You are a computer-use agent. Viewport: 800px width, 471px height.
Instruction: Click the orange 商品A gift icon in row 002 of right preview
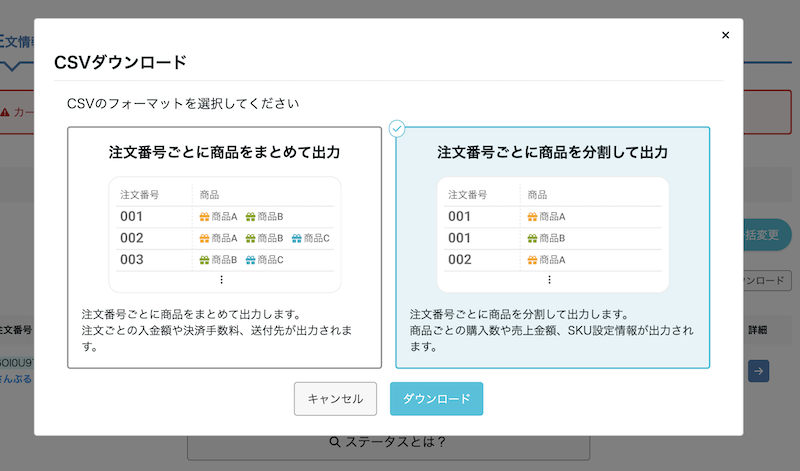click(x=532, y=260)
